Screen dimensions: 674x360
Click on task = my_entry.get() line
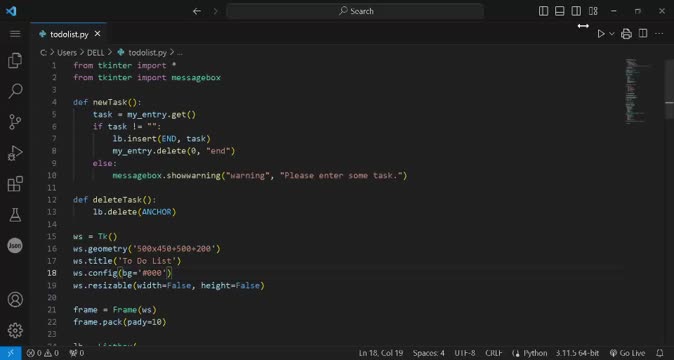[144, 114]
